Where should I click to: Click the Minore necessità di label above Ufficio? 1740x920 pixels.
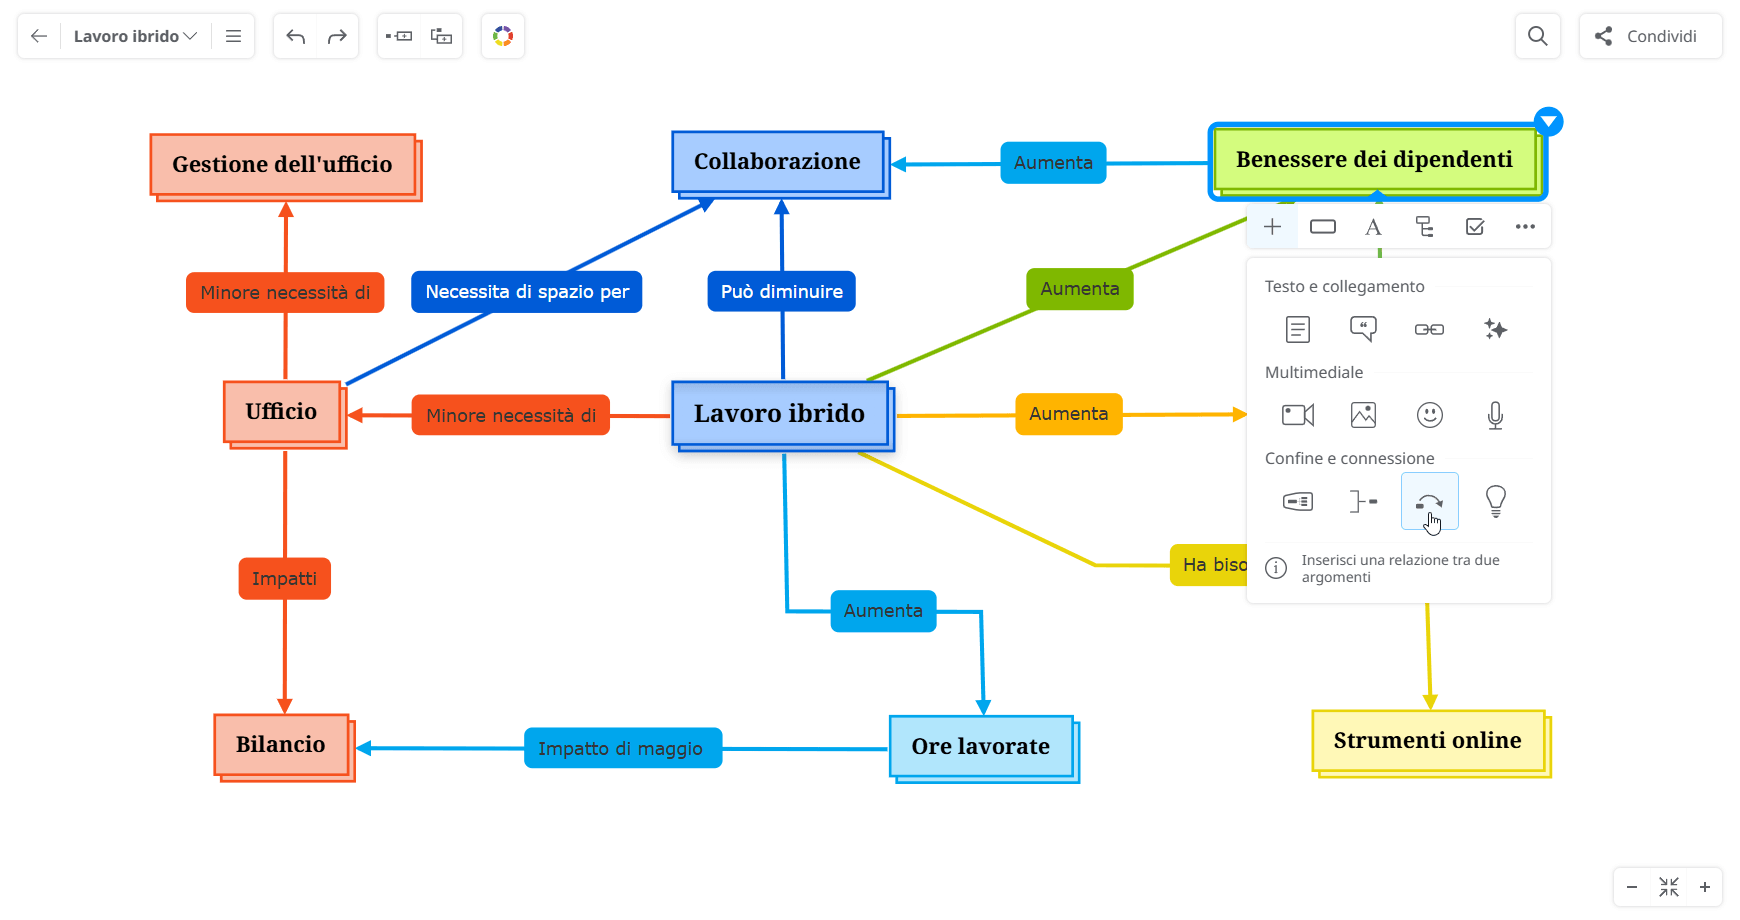pos(285,293)
